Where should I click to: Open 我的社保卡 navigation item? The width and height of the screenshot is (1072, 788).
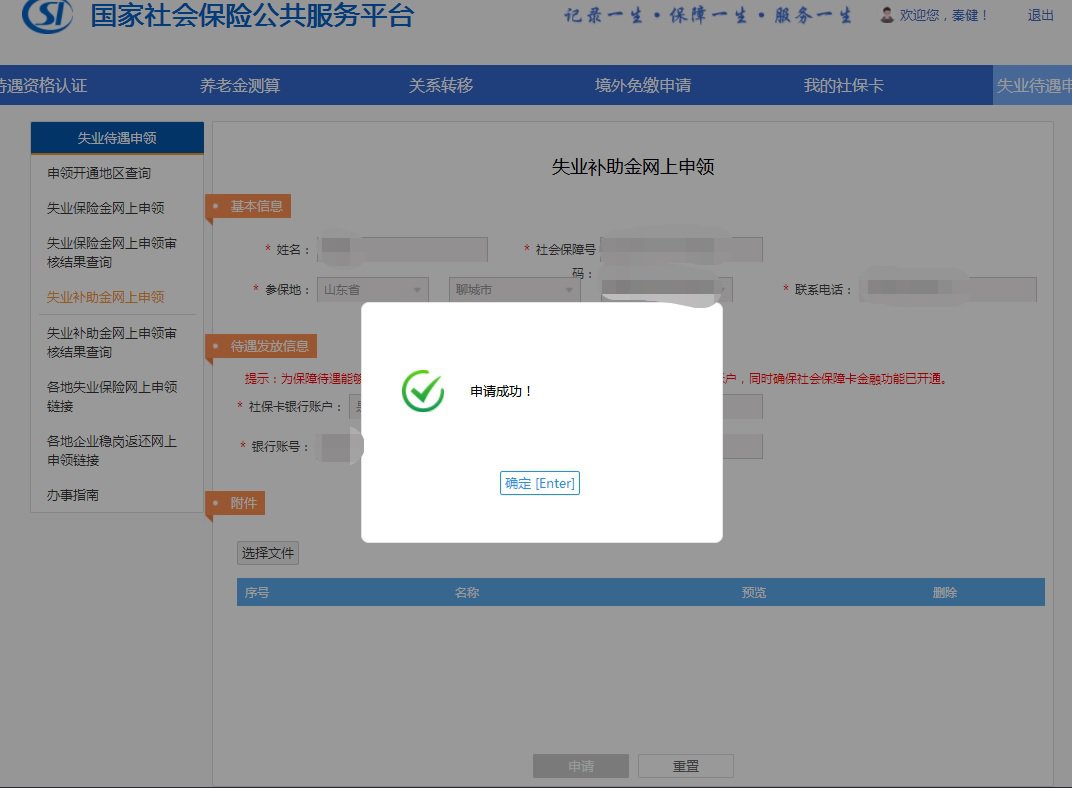pyautogui.click(x=843, y=86)
